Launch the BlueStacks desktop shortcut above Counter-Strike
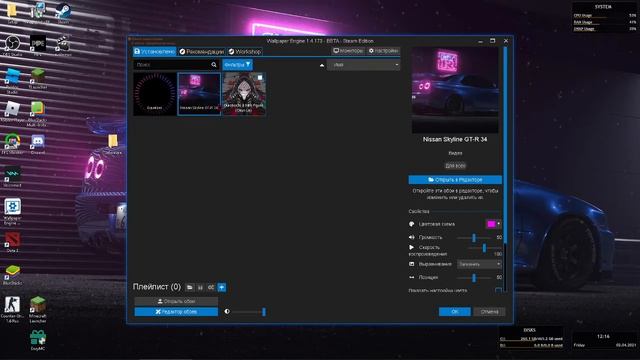This screenshot has width=640, height=360. point(12,274)
